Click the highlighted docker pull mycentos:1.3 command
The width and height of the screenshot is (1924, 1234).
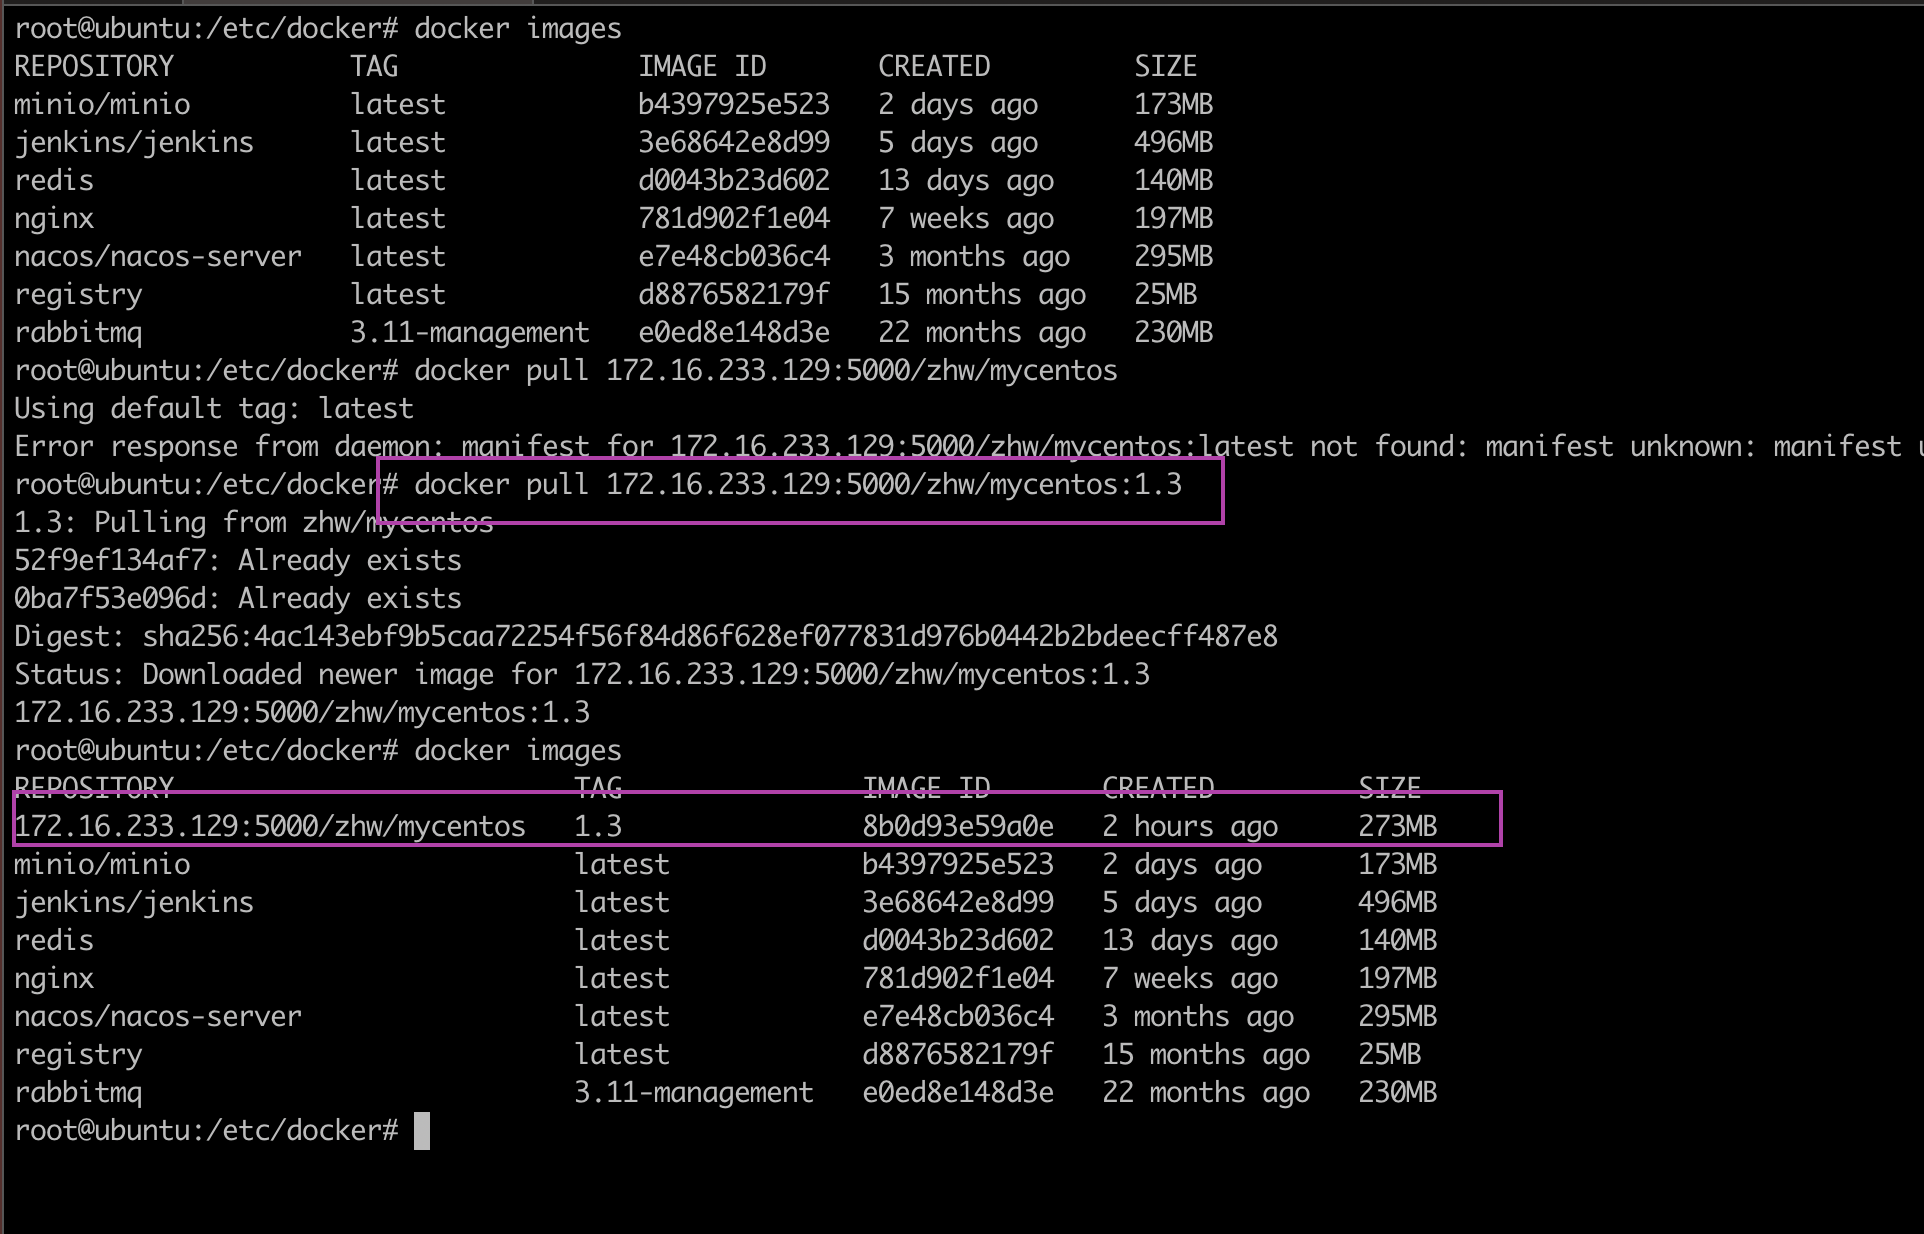coord(797,485)
